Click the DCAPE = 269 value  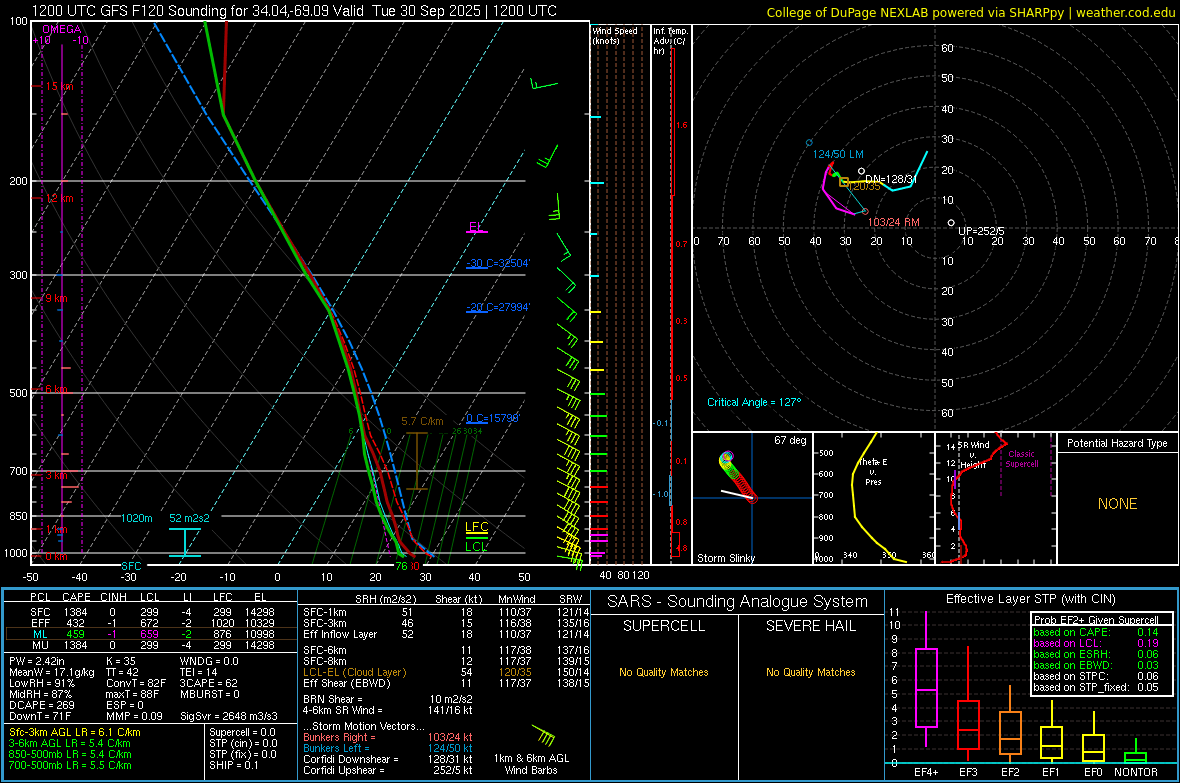click(41, 705)
